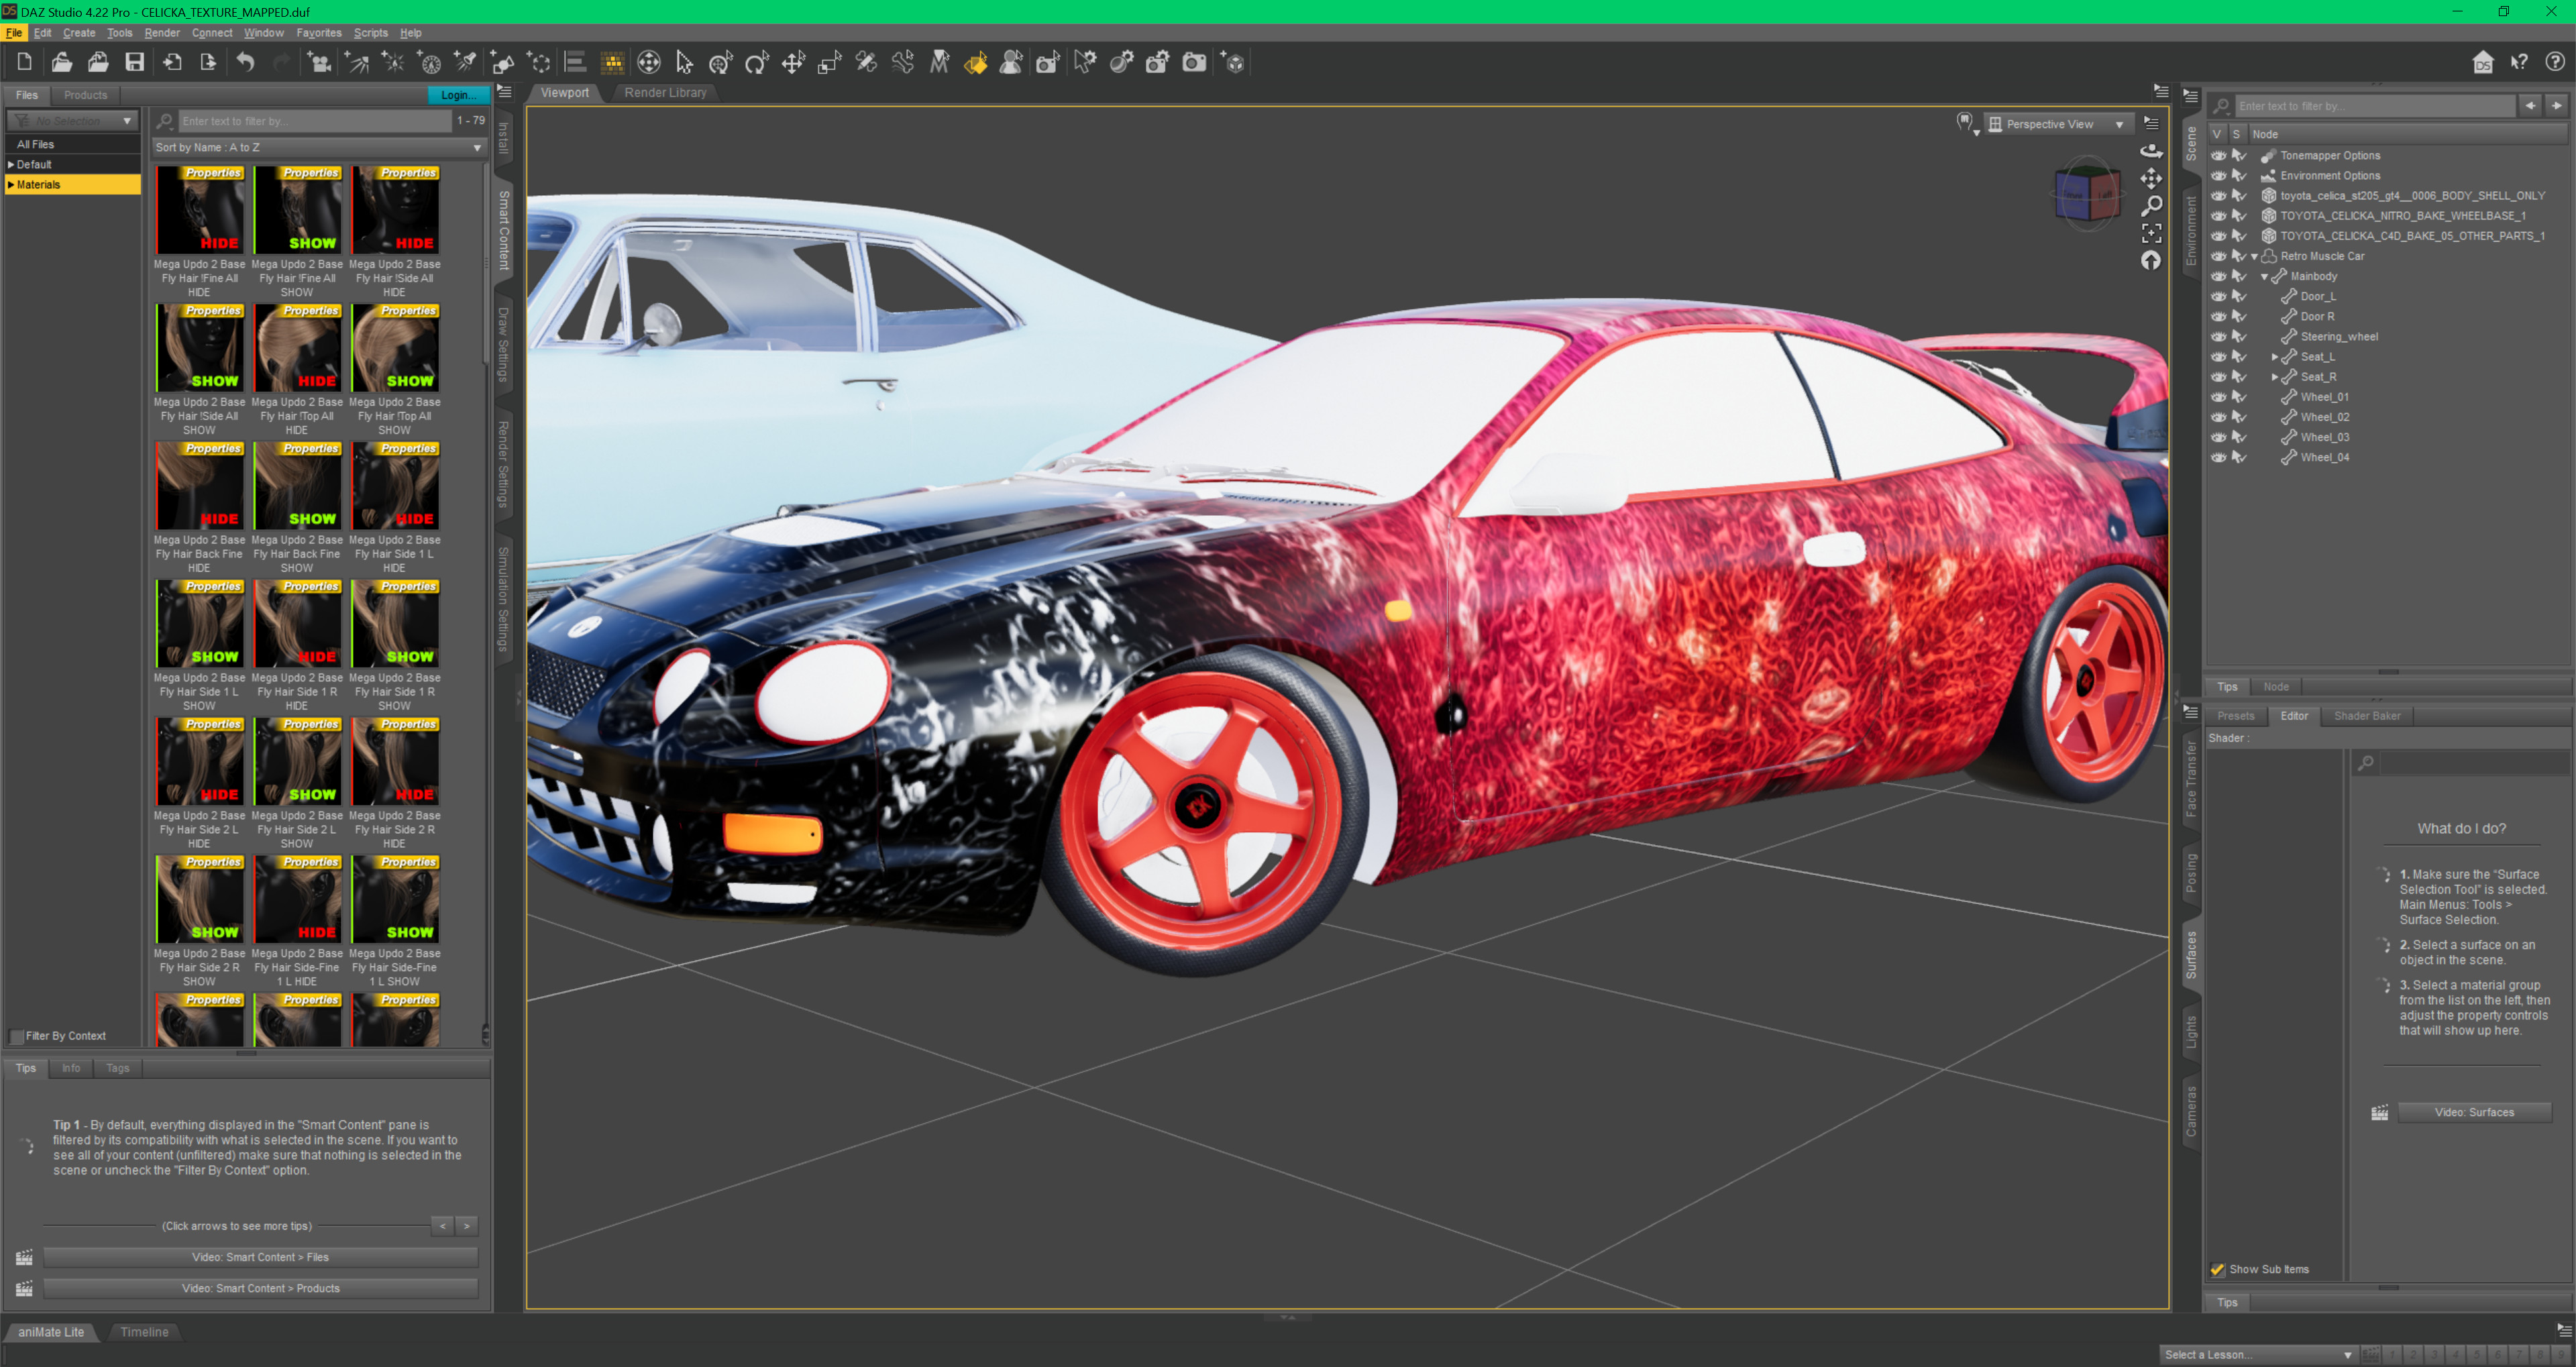Switch to the Timeline tab

[144, 1331]
